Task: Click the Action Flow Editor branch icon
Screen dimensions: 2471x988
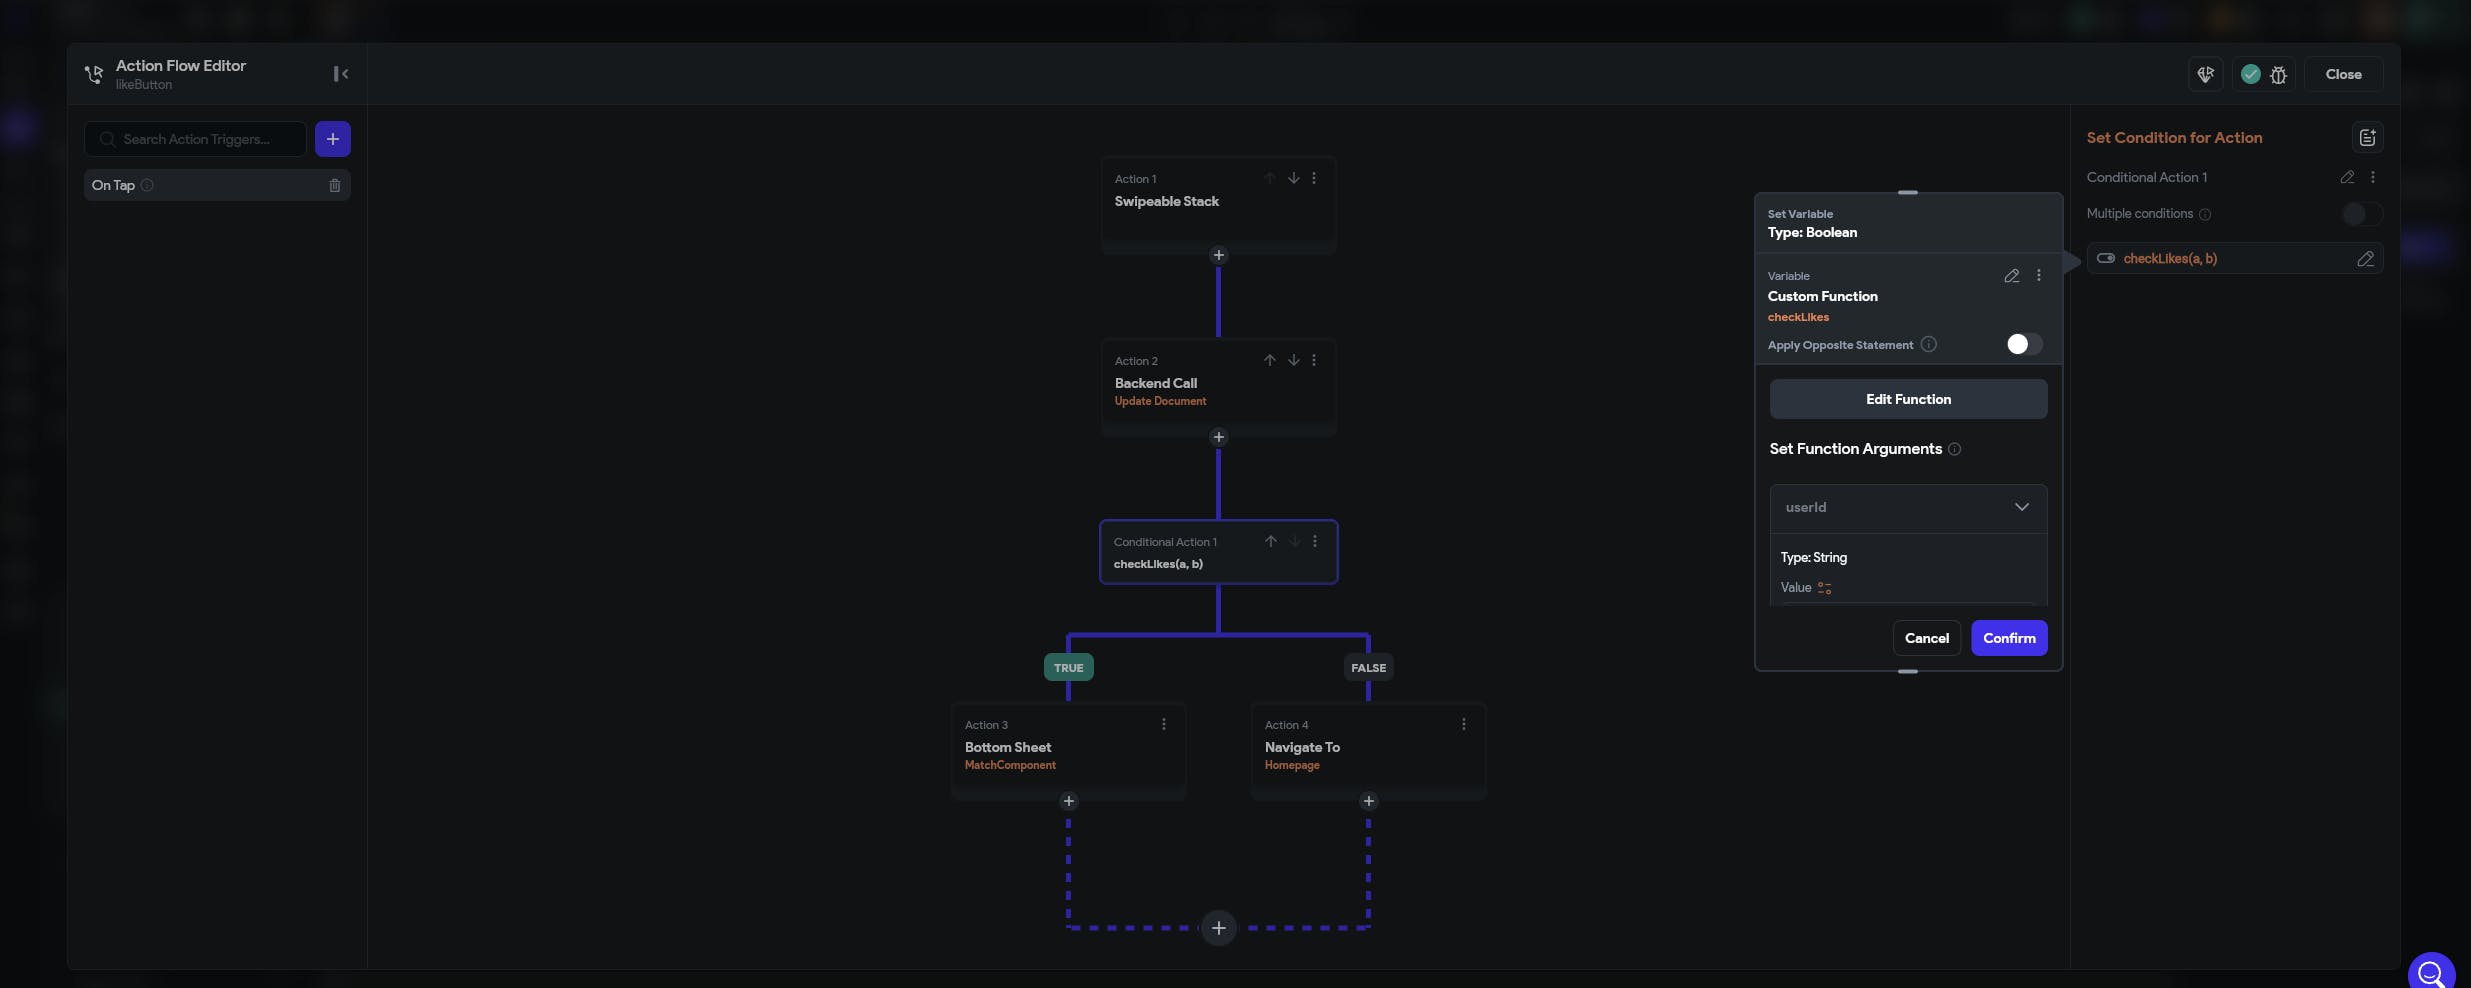Action: coord(94,74)
